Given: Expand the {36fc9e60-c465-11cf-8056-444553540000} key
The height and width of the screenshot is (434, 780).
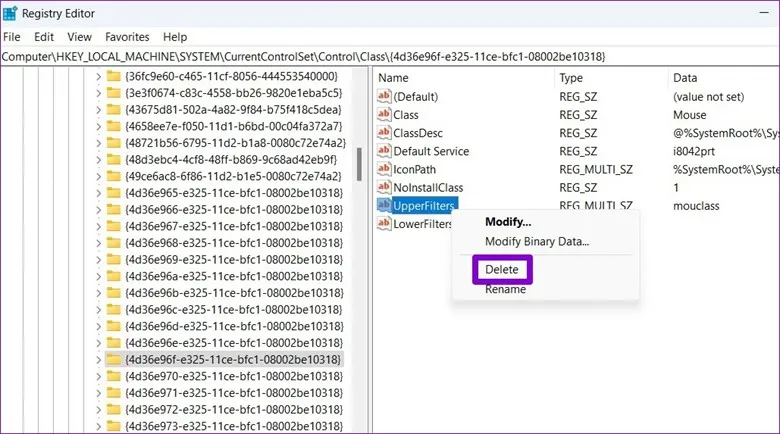Looking at the screenshot, I should click(x=96, y=76).
